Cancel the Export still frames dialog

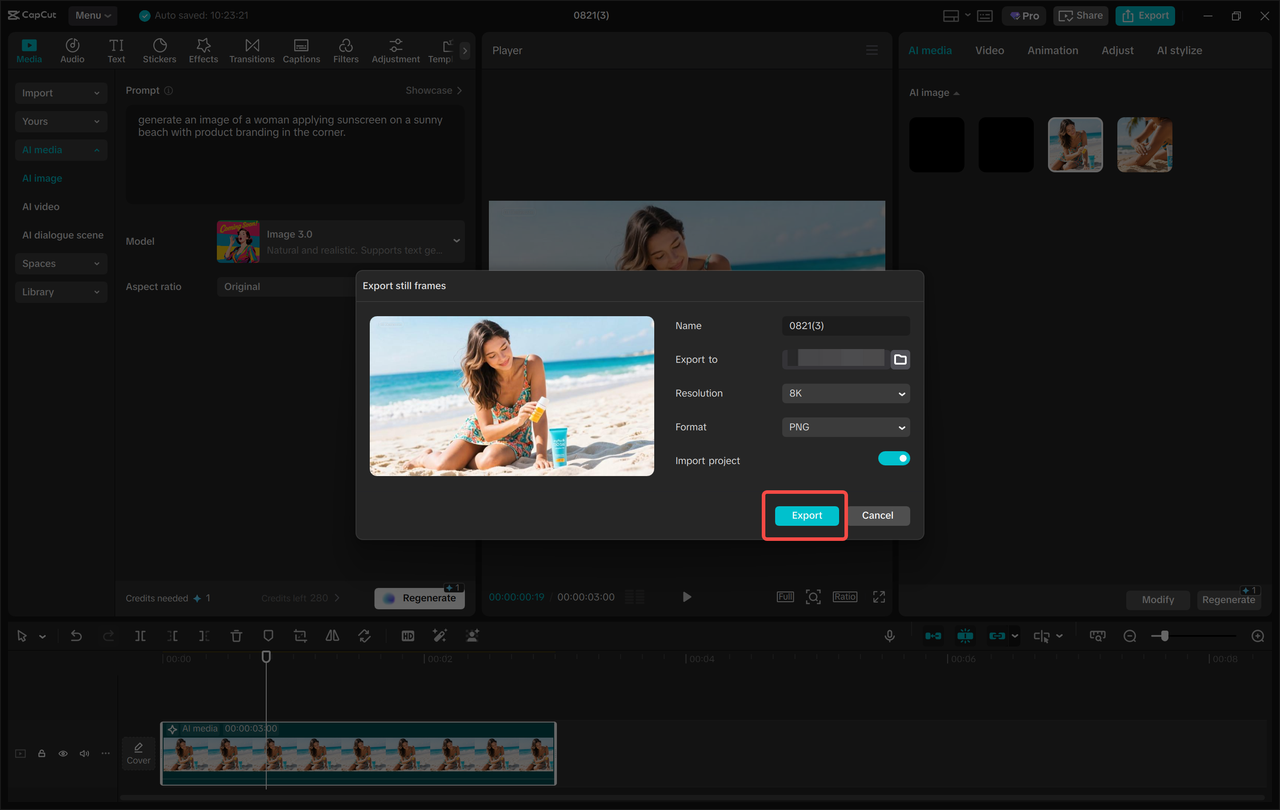pos(877,516)
